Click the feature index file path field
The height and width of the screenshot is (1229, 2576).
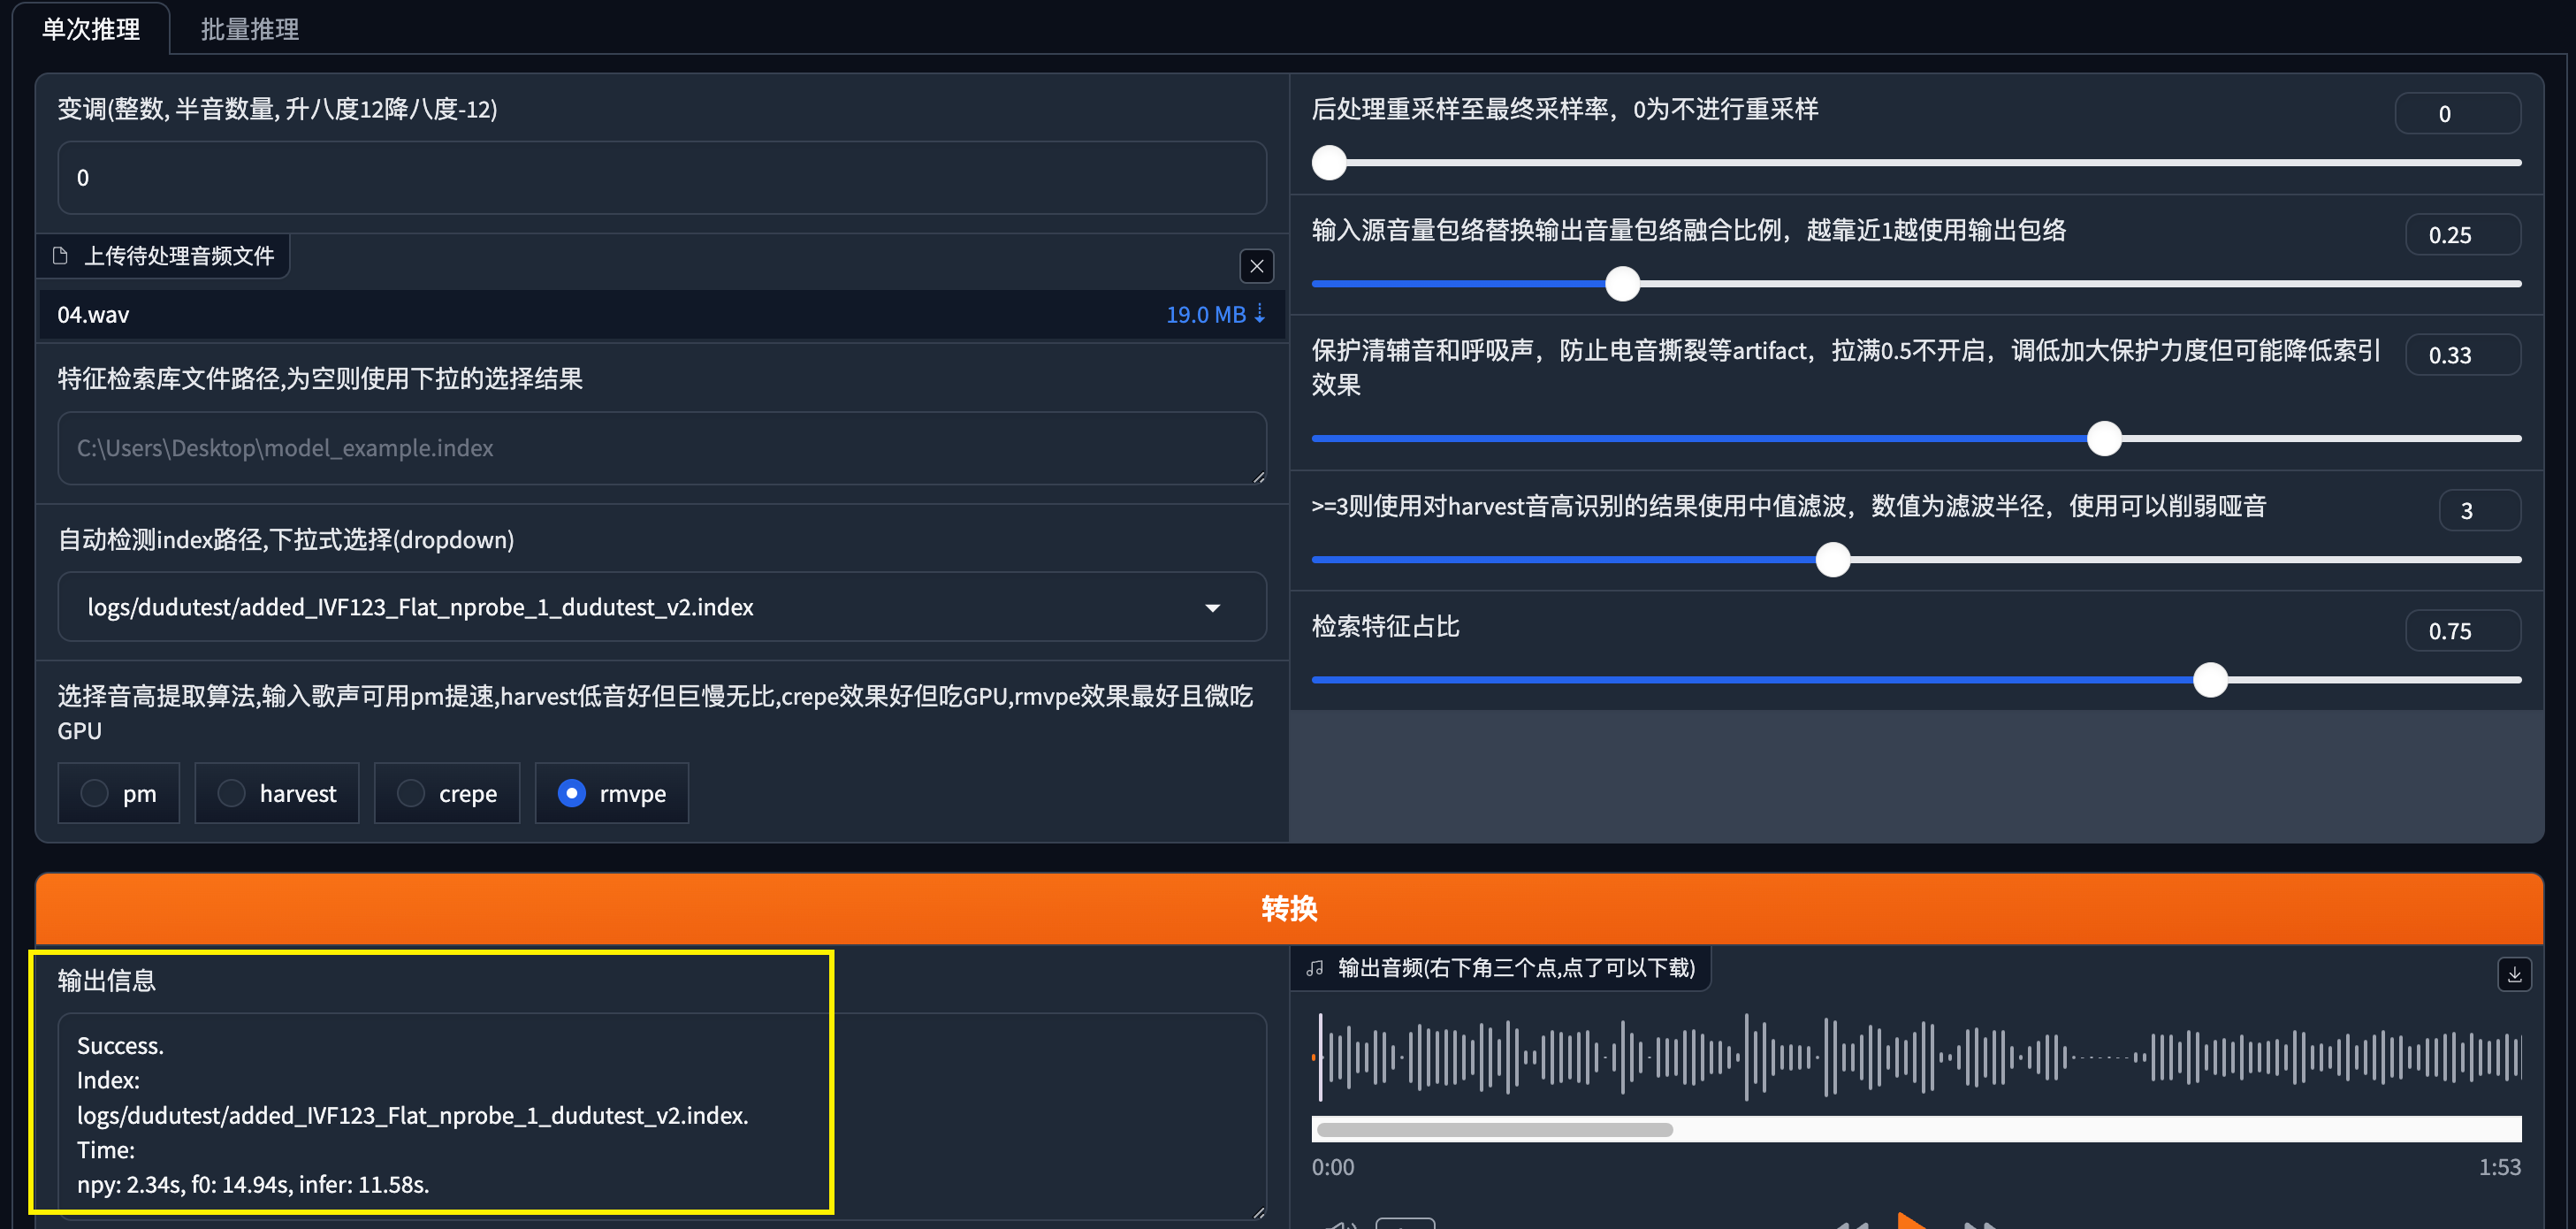661,448
